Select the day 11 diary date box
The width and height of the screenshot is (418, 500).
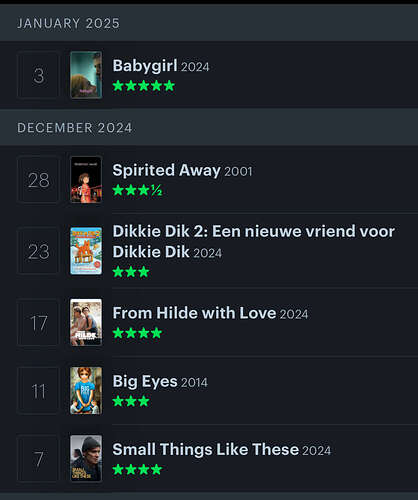[x=38, y=391]
